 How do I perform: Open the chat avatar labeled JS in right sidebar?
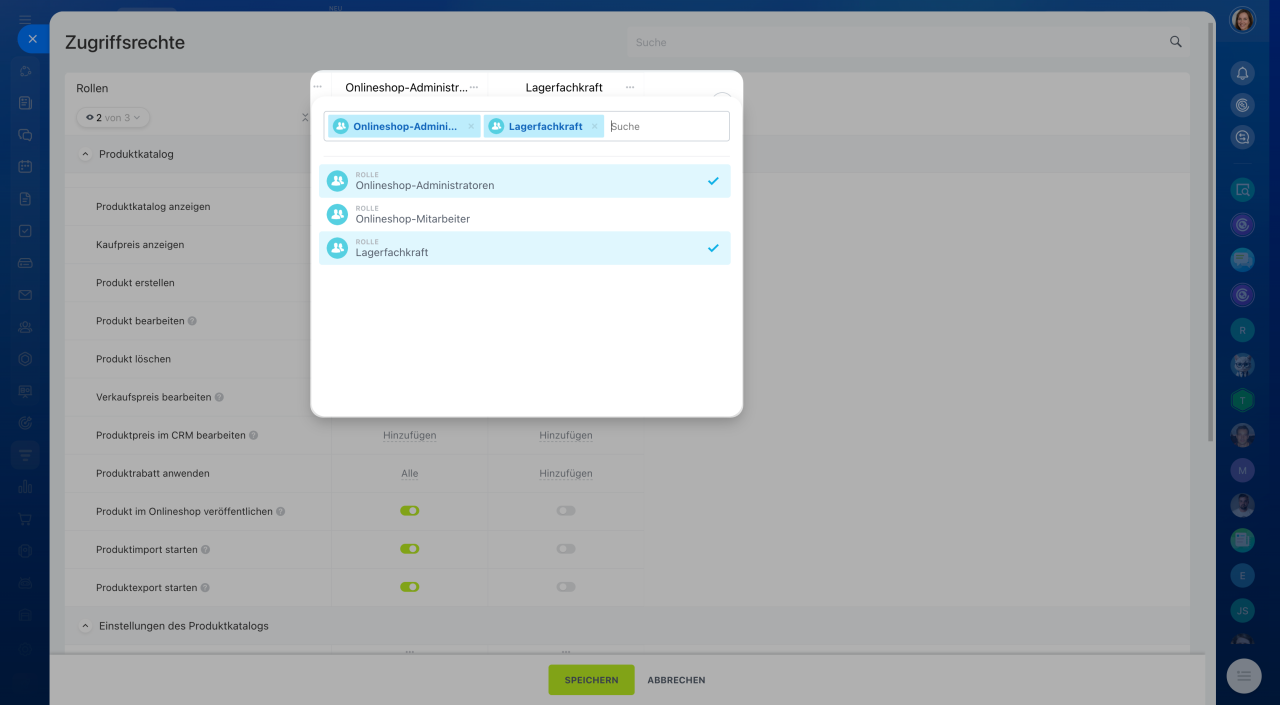point(1242,610)
